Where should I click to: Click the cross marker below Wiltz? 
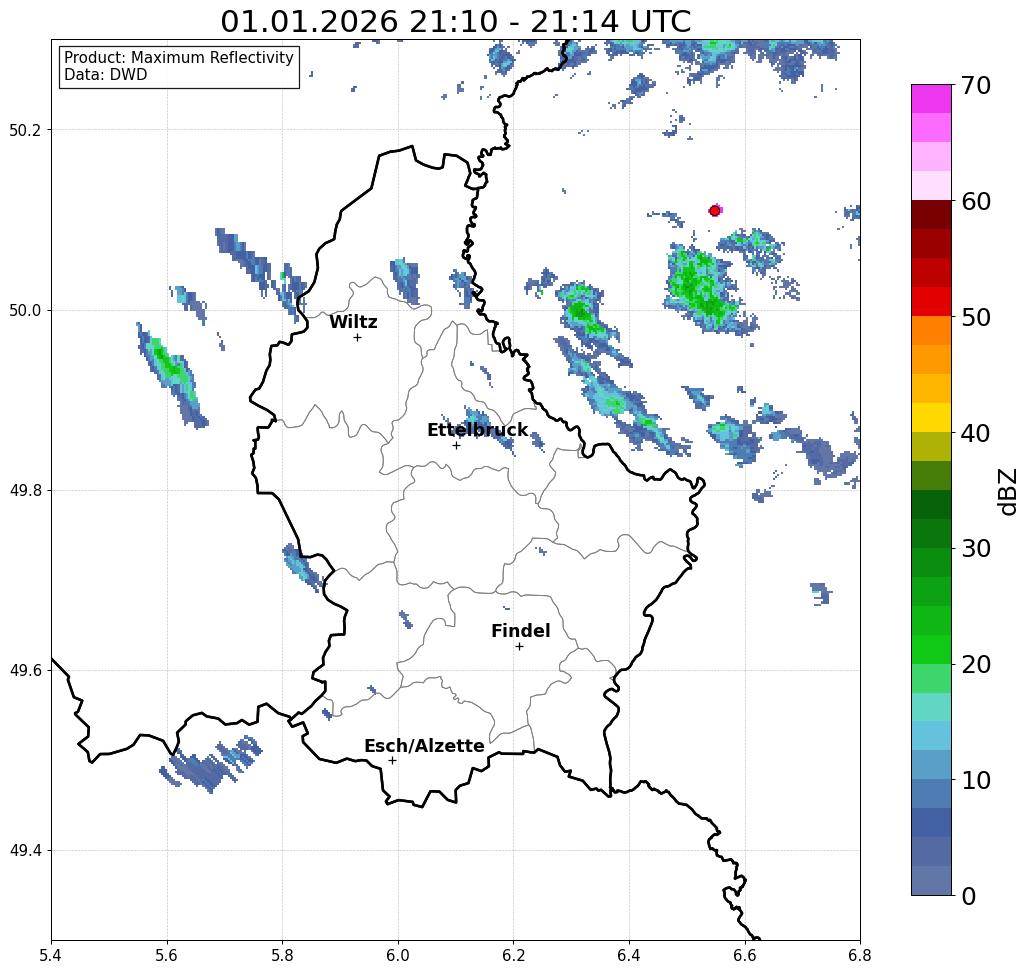coord(357,338)
